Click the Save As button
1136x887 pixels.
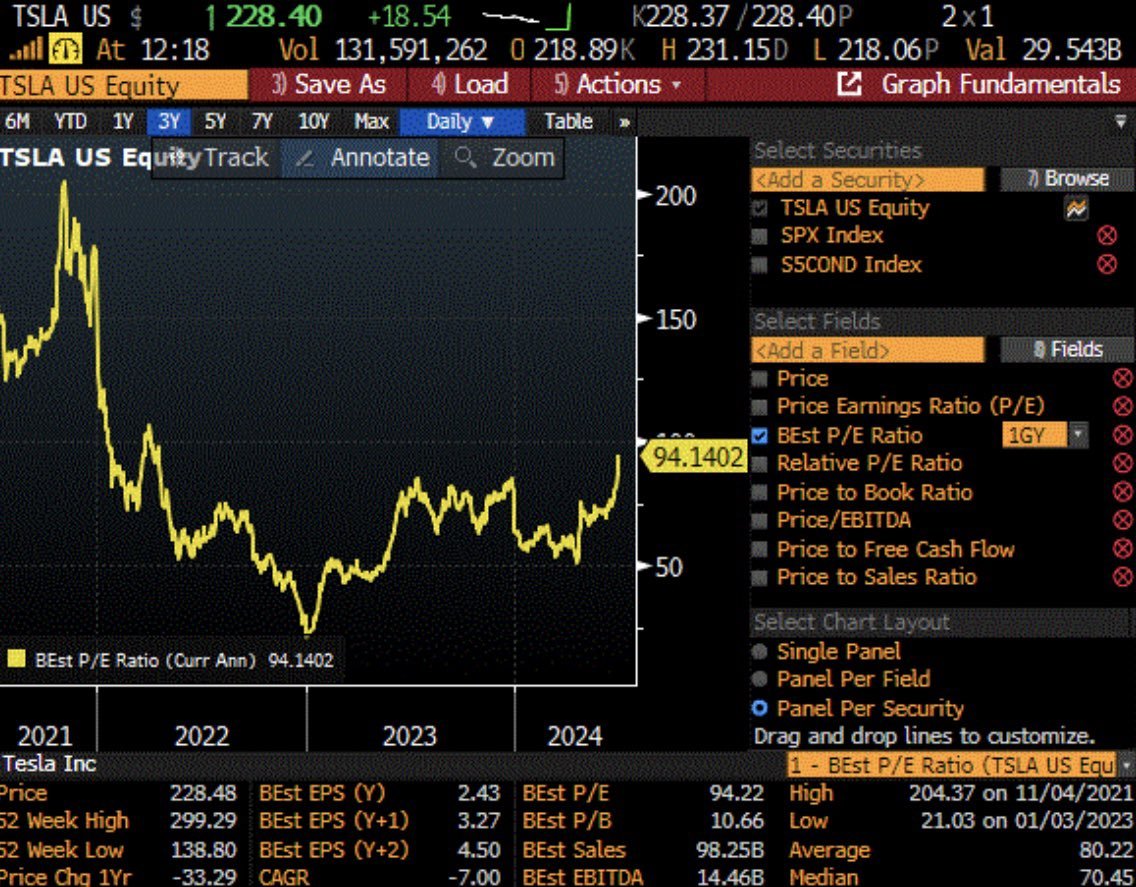(328, 85)
